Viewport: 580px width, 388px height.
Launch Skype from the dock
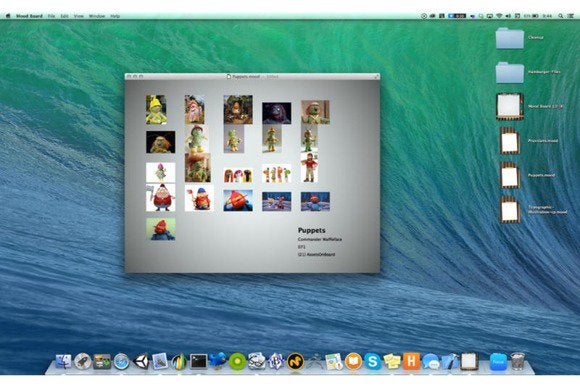tap(372, 361)
